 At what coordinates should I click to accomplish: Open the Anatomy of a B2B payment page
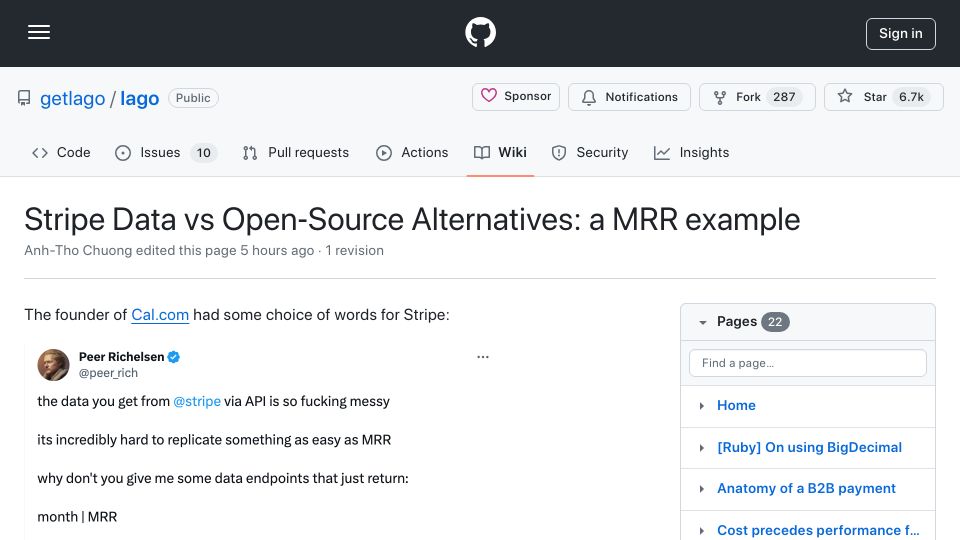(806, 489)
